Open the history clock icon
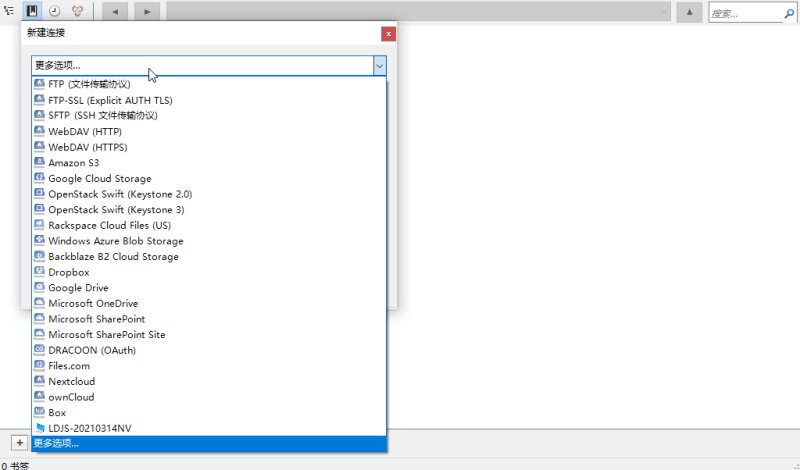This screenshot has width=800, height=470. (55, 11)
